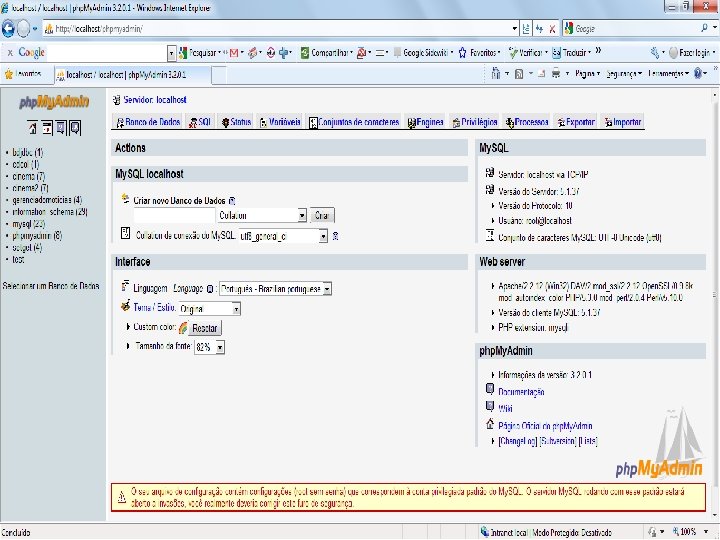Click the rainbow custom color picker icon

click(183, 328)
